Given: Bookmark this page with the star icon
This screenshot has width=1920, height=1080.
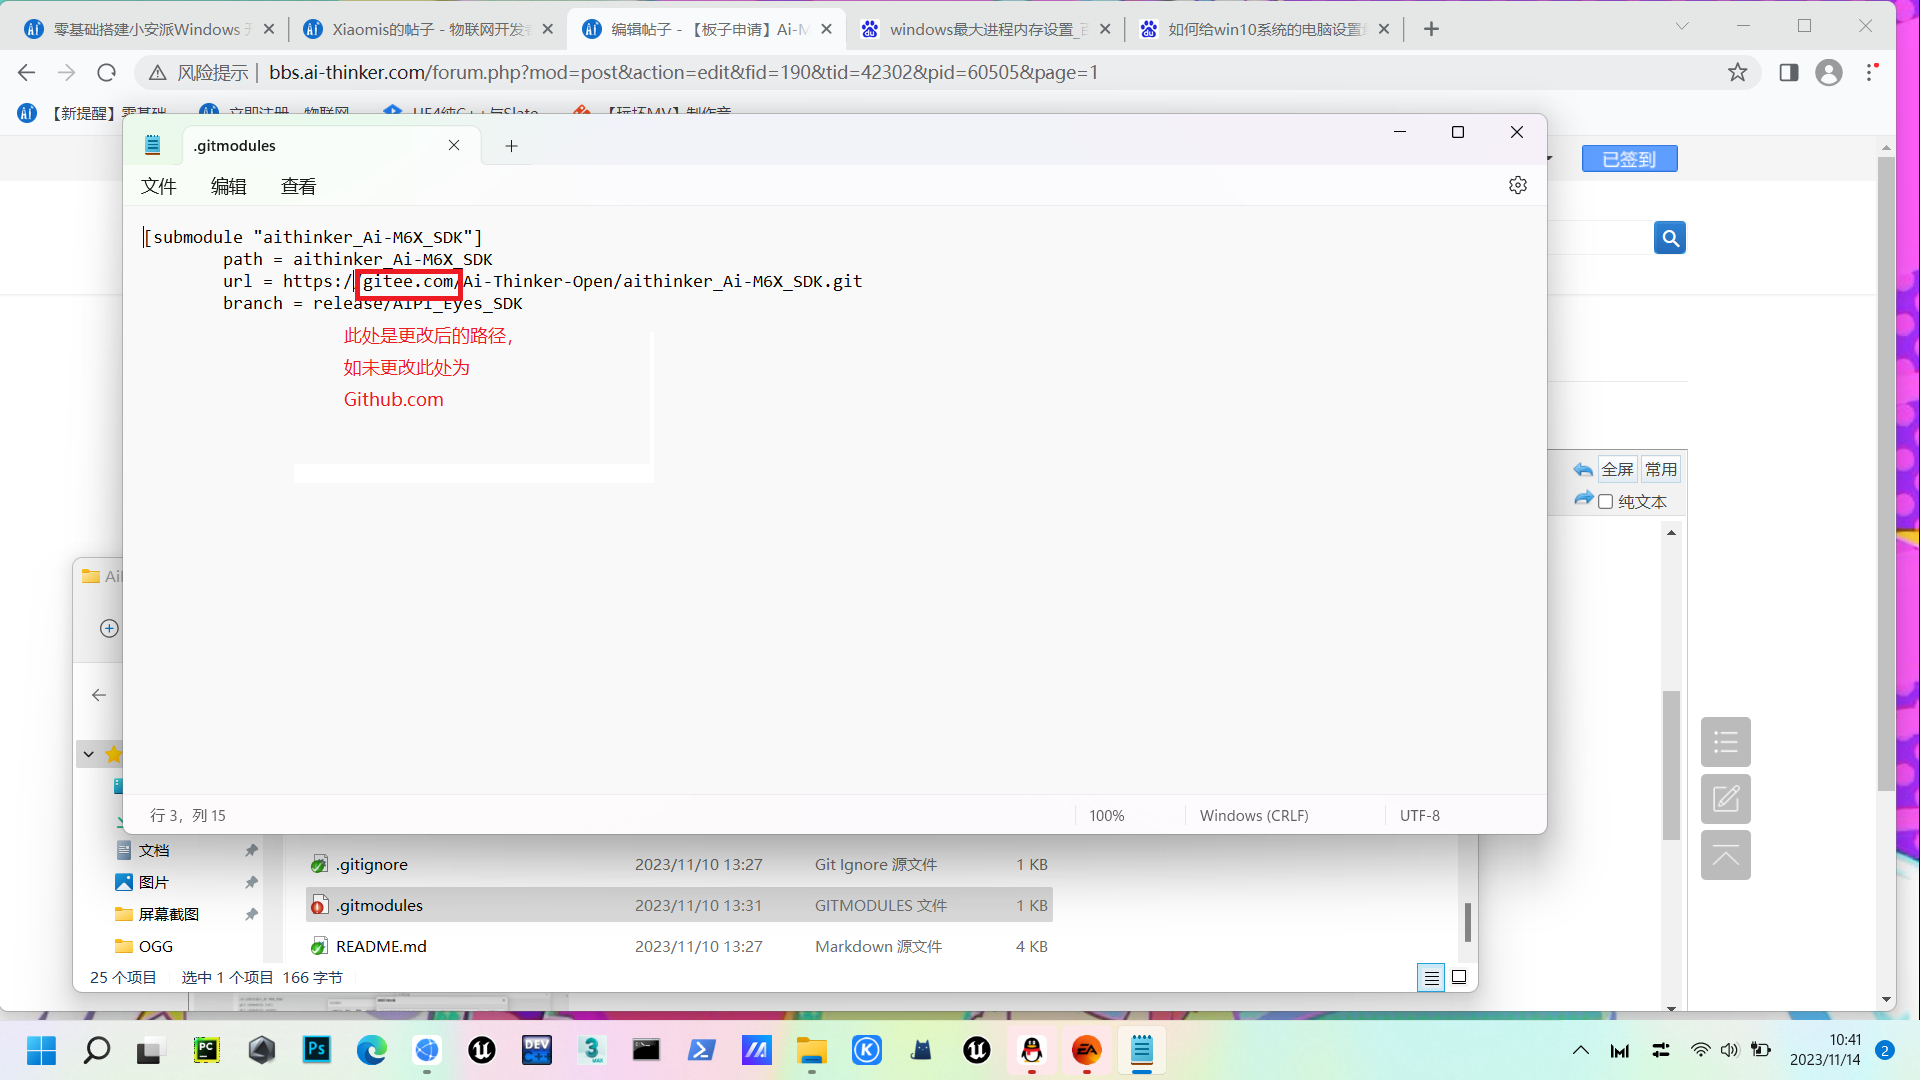Looking at the screenshot, I should (1737, 72).
